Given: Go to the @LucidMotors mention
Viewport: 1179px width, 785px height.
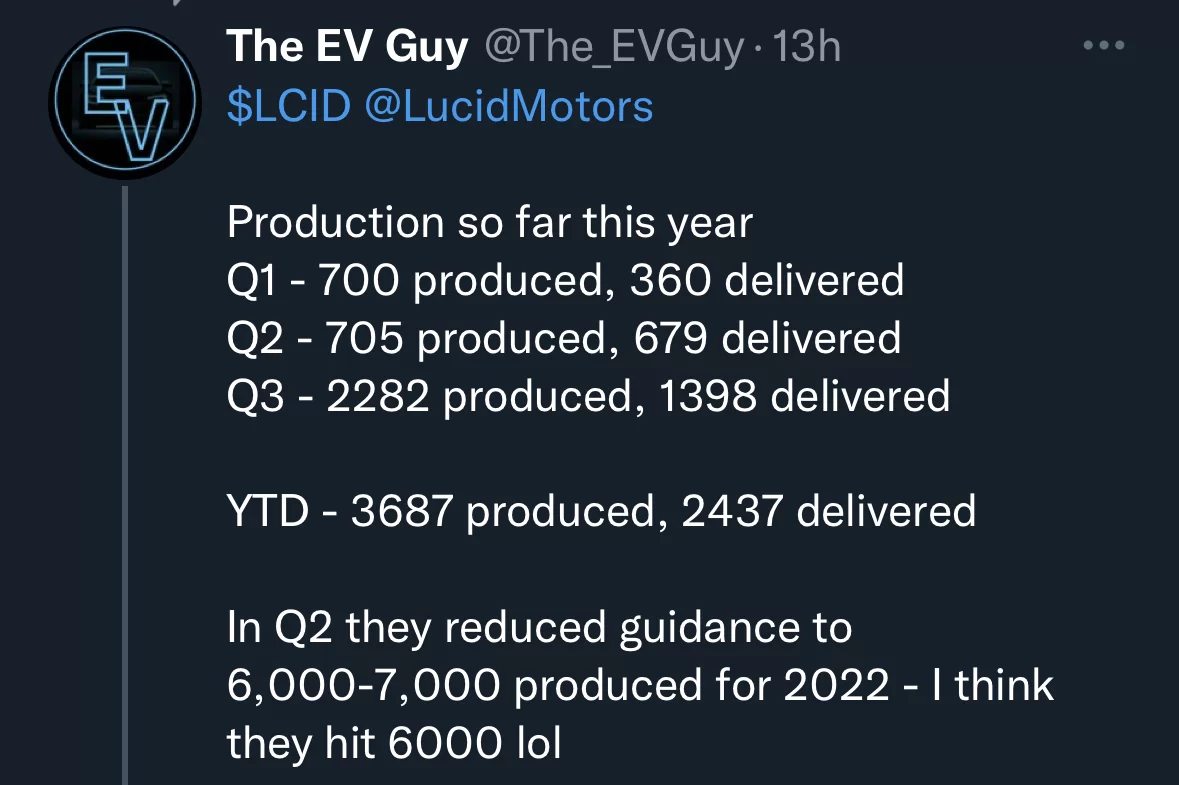Looking at the screenshot, I should (509, 106).
